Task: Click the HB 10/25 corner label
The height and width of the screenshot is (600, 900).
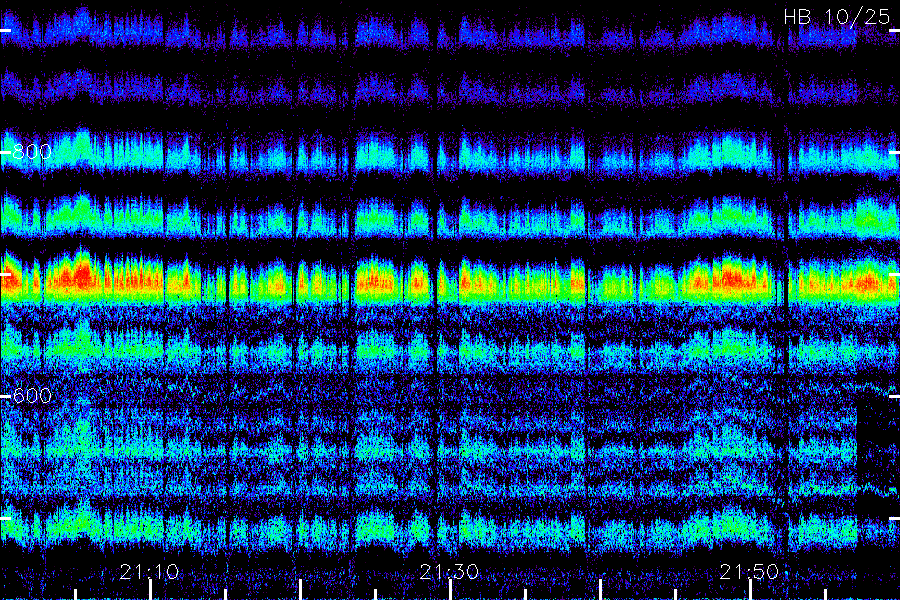Action: click(837, 17)
